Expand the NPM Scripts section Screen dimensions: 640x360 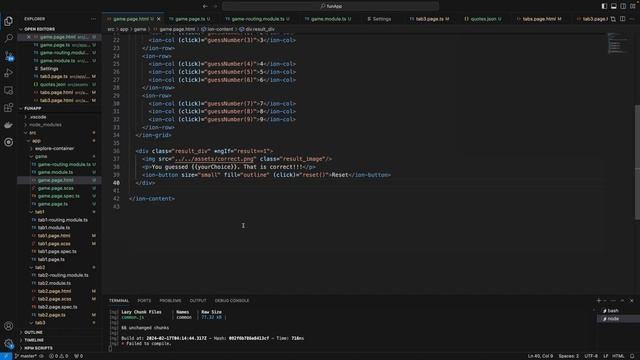point(59,348)
